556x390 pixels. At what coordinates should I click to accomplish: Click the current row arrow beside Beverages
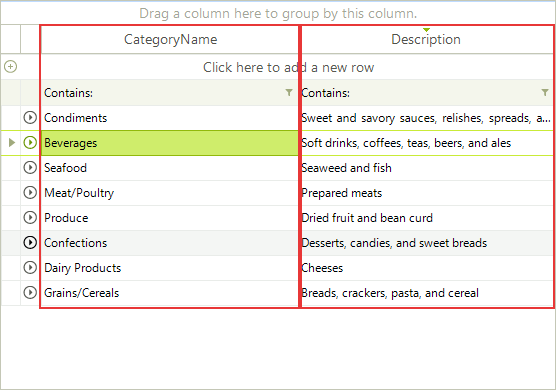click(12, 143)
